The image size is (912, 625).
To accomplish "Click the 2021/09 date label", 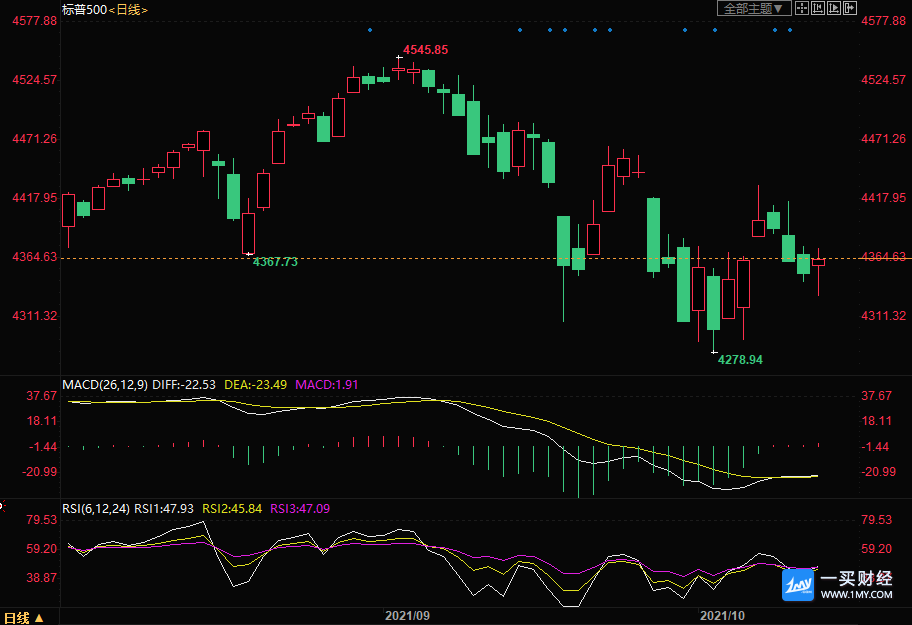I will 407,616.
